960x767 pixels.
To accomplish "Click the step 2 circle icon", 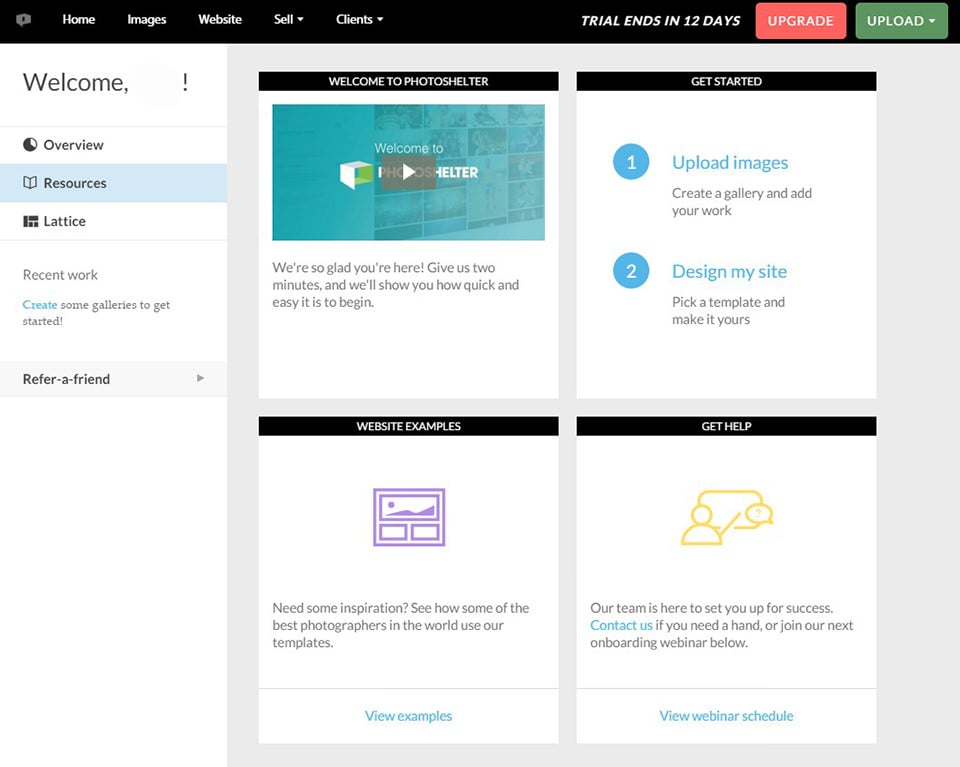I will [x=631, y=271].
